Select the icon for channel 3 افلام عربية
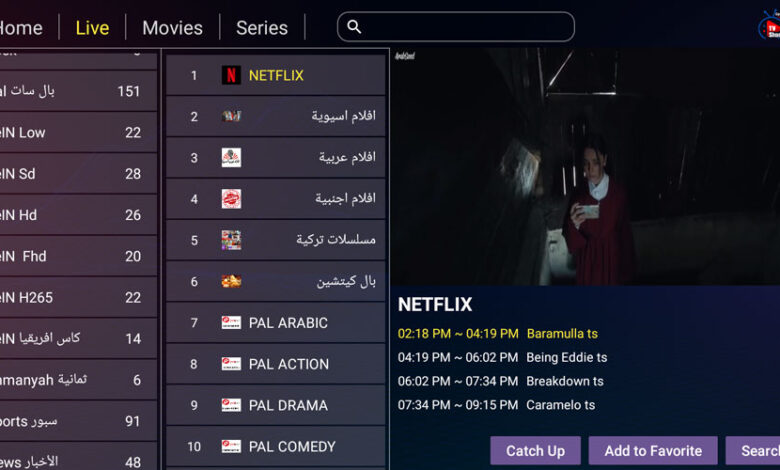This screenshot has height=470, width=780. (x=231, y=158)
